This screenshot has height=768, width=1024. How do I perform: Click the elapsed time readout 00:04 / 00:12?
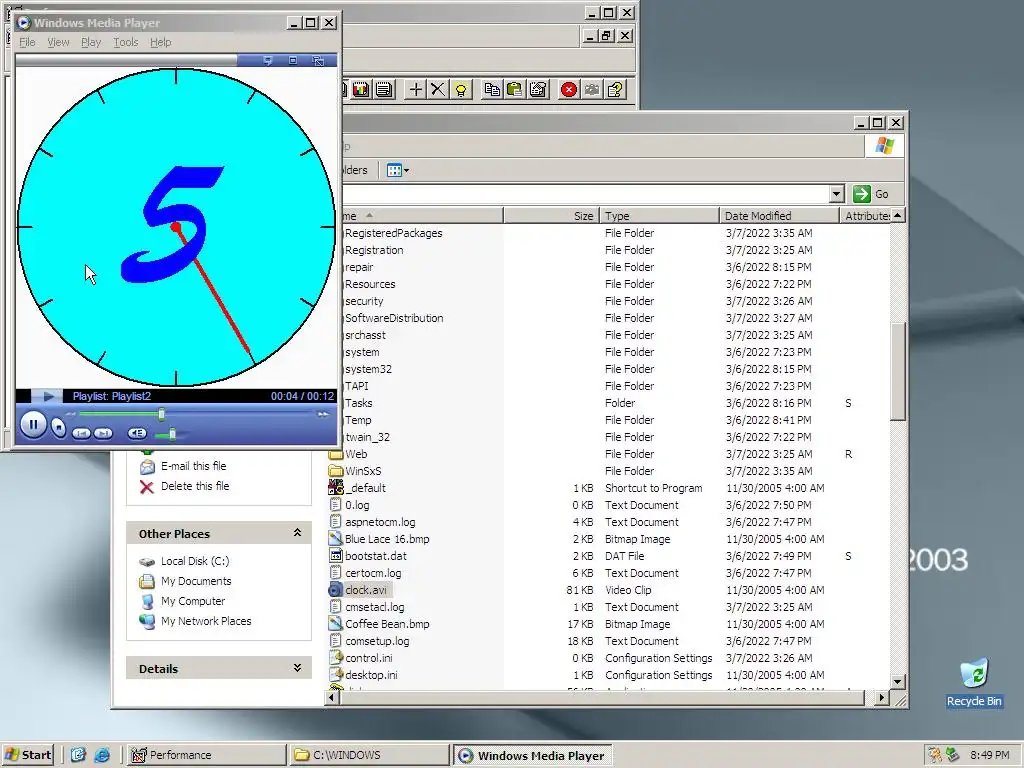pyautogui.click(x=302, y=396)
